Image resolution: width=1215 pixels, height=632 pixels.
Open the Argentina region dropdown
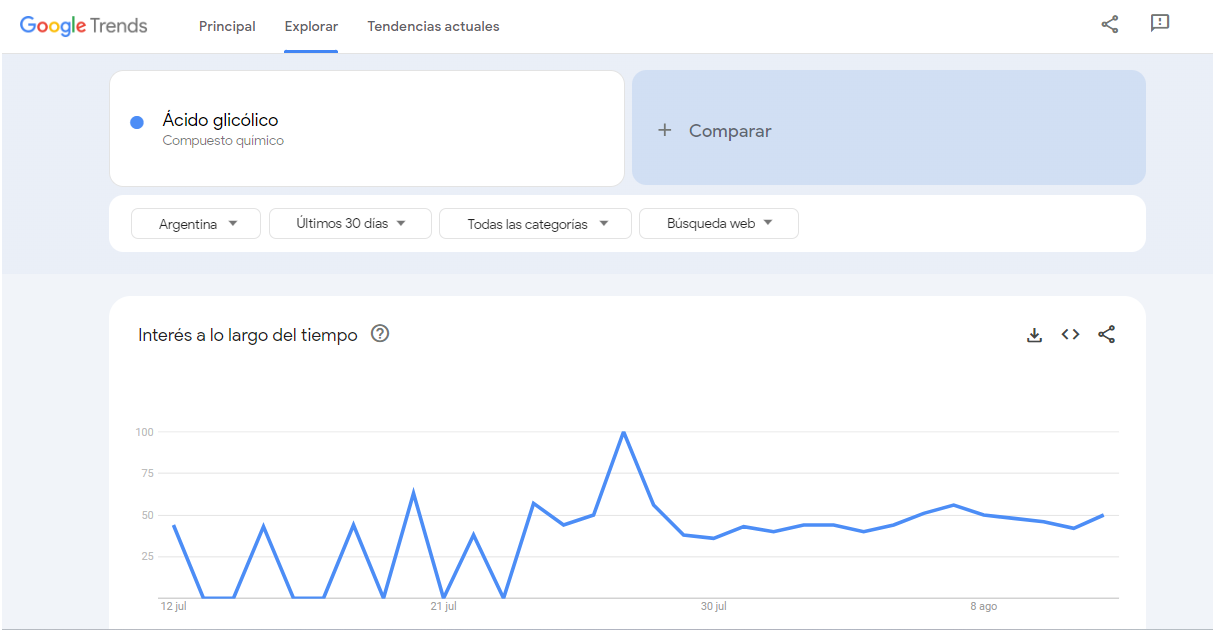click(x=196, y=224)
